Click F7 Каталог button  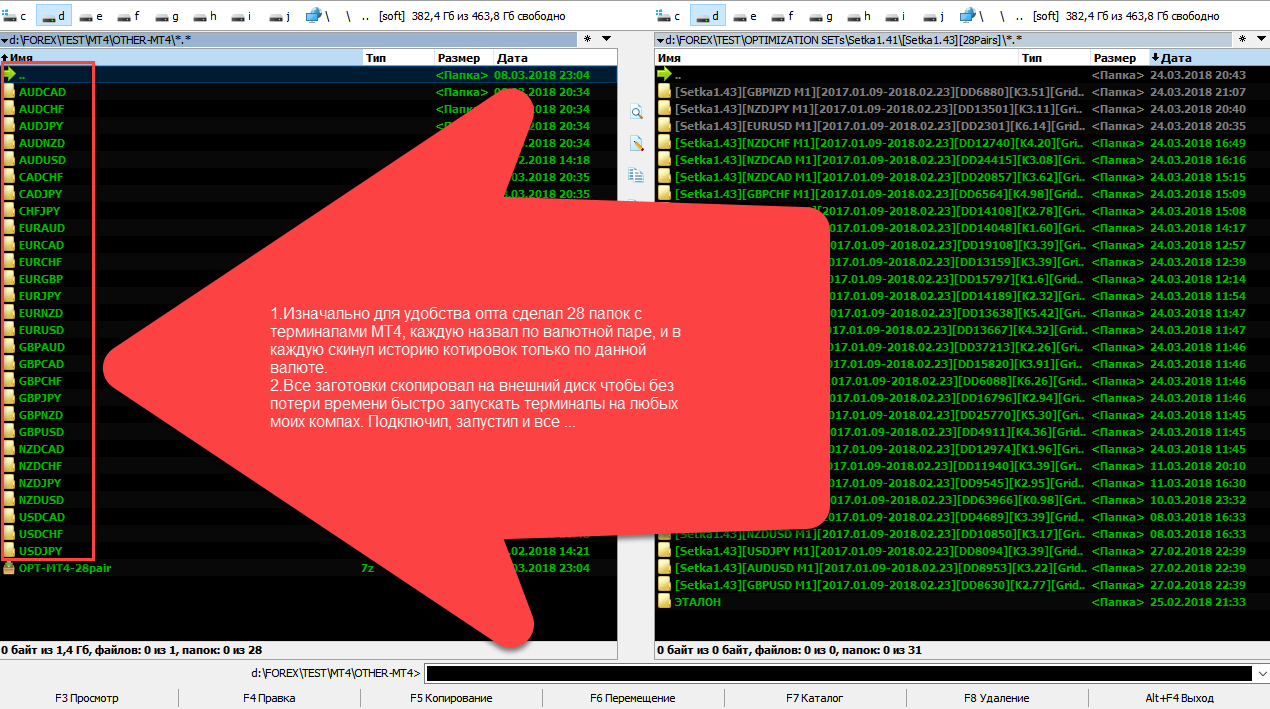(x=815, y=698)
